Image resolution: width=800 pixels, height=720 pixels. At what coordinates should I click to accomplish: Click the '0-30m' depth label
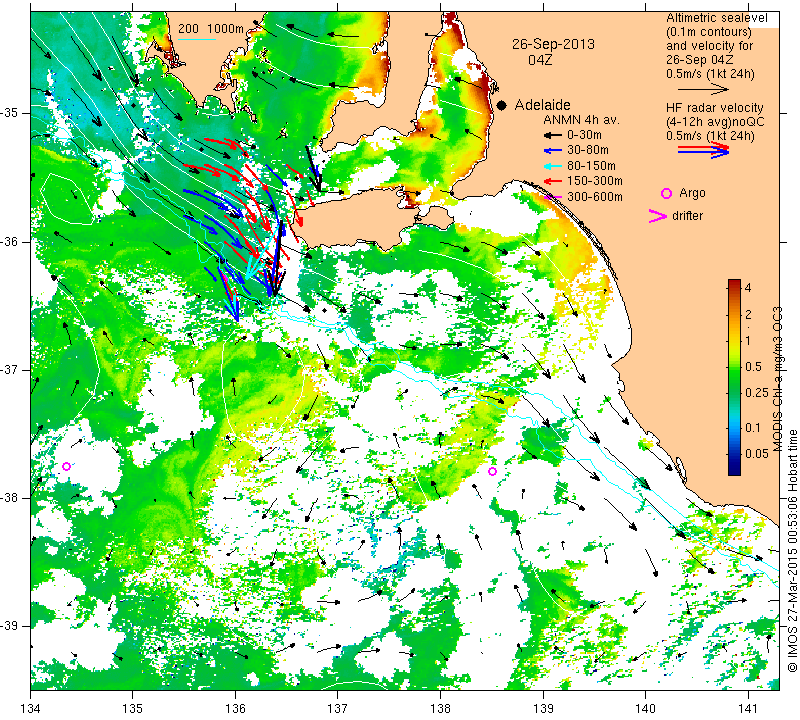click(584, 135)
